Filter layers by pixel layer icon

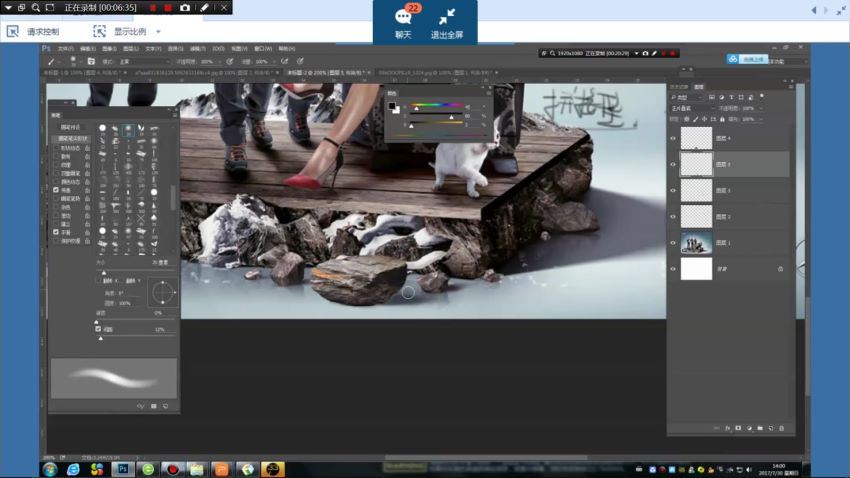[712, 98]
